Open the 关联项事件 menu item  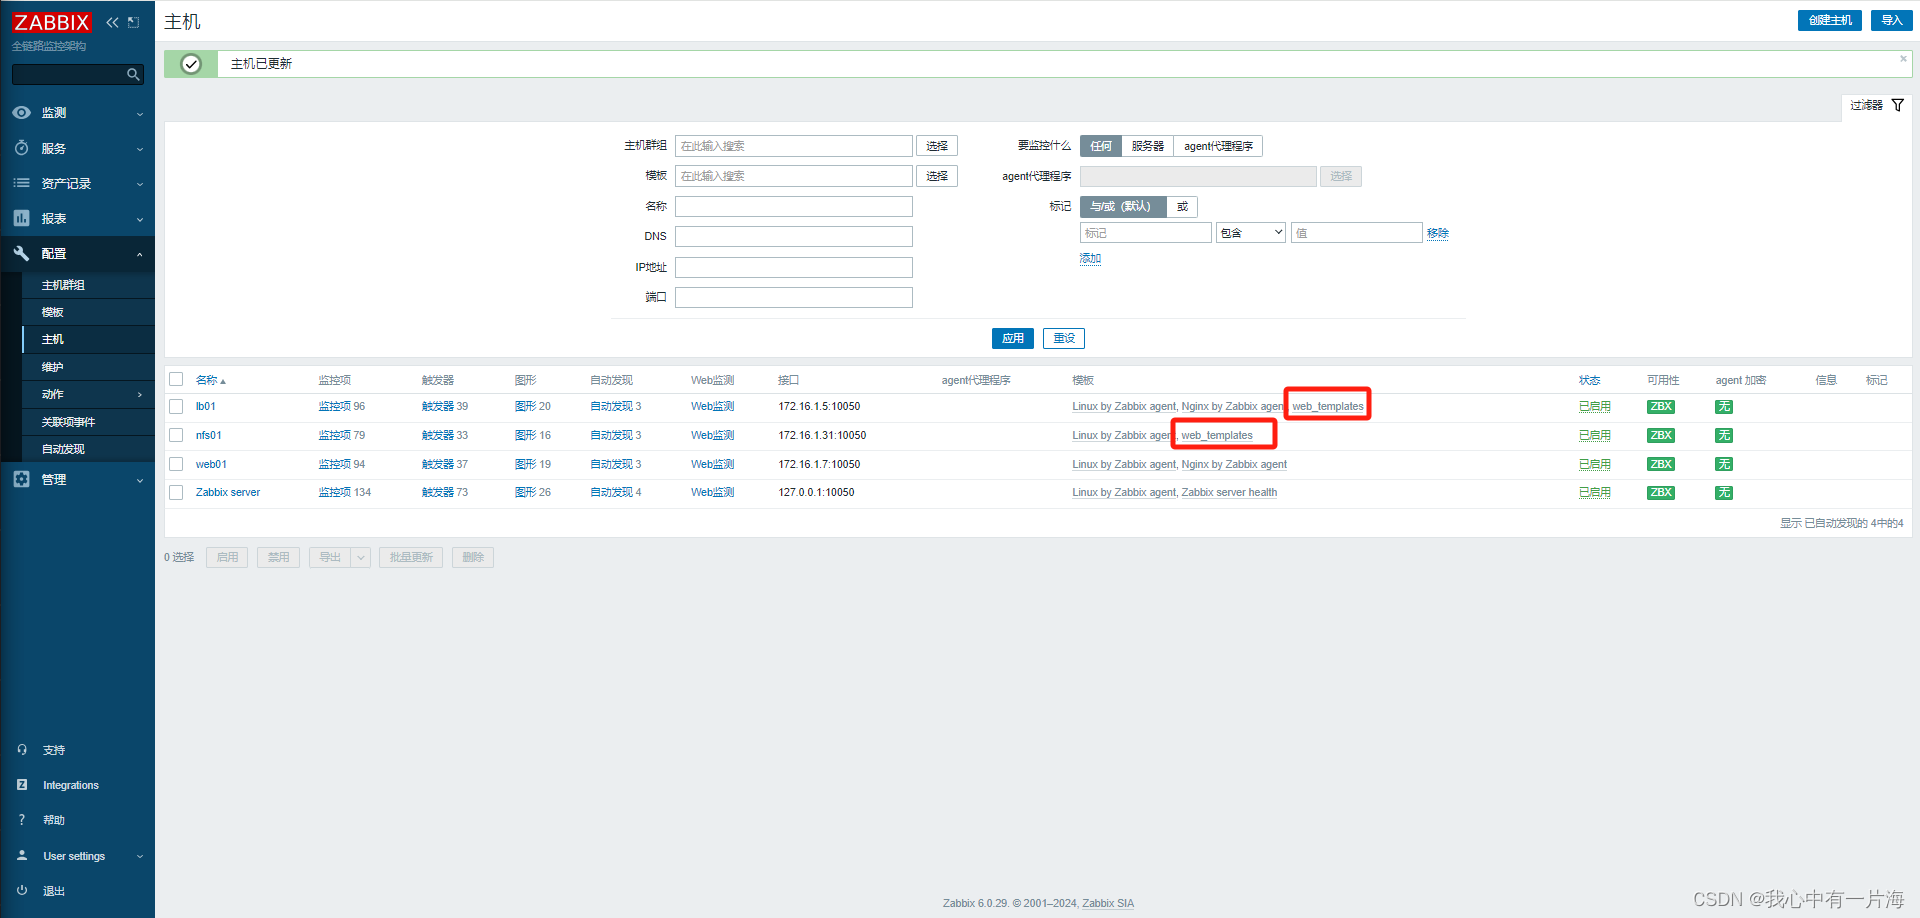(x=68, y=422)
